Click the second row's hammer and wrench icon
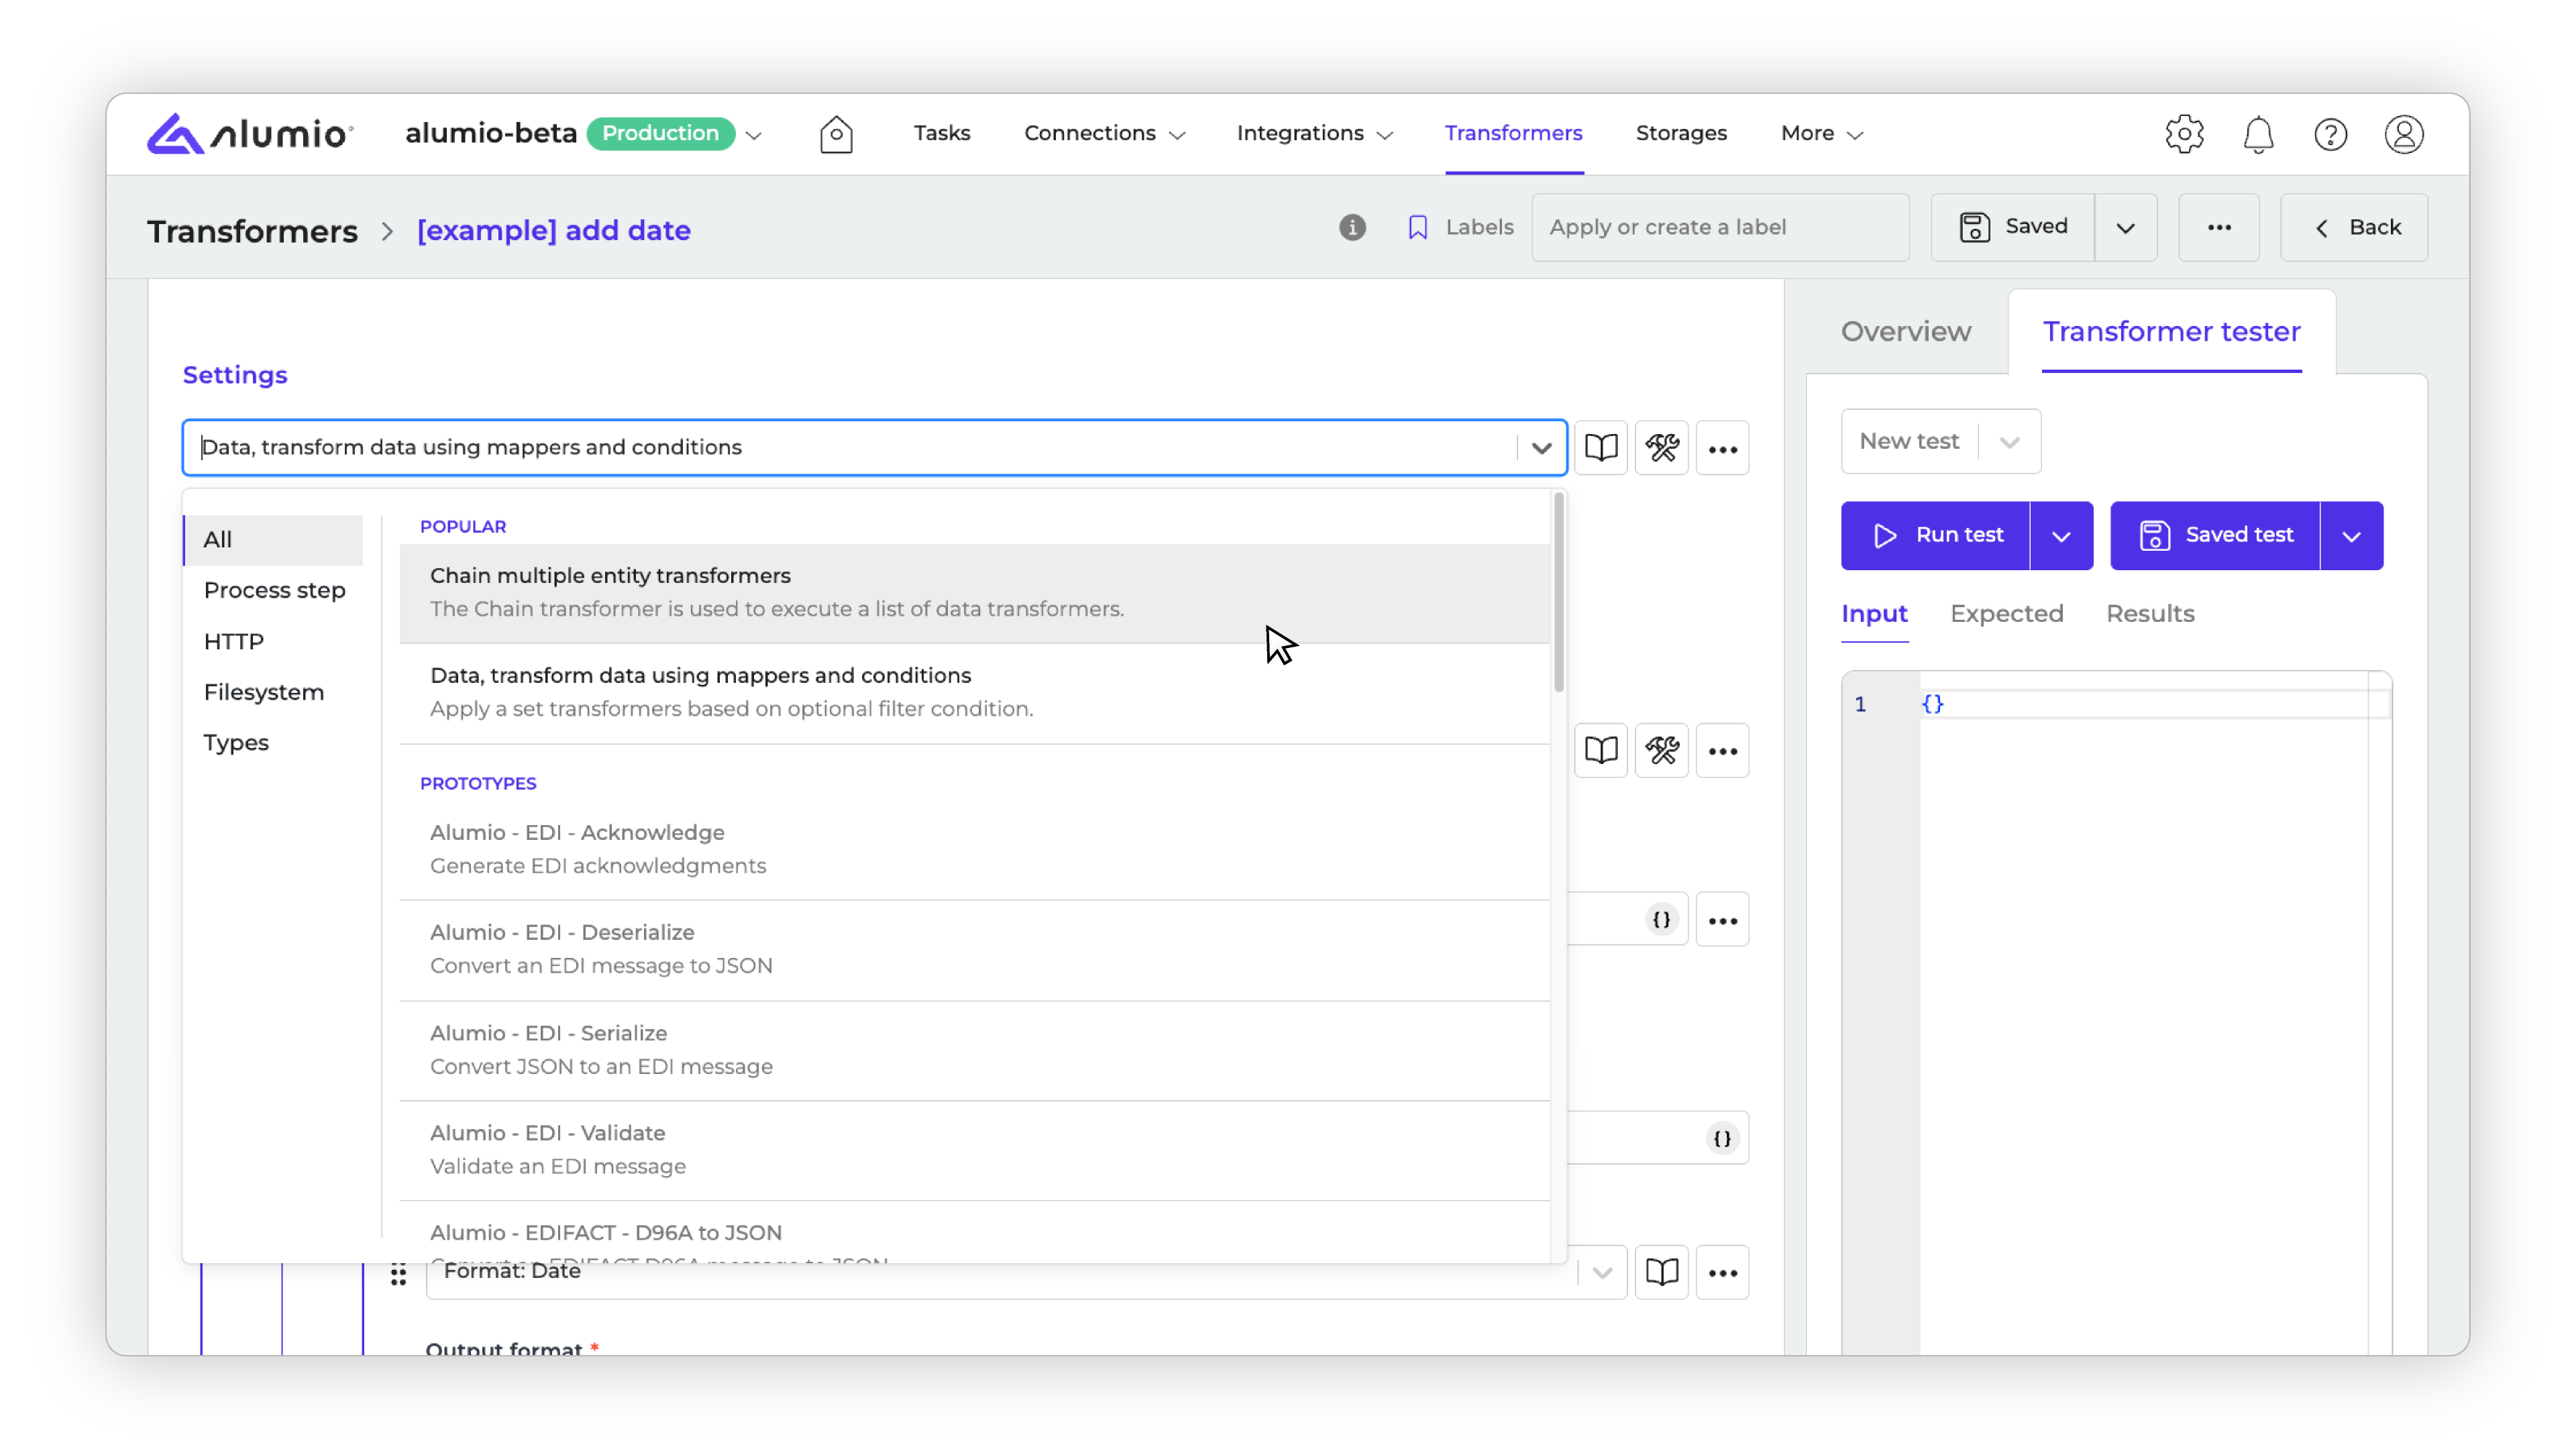Screen dimensions: 2576x1449 pyautogui.click(x=1662, y=750)
